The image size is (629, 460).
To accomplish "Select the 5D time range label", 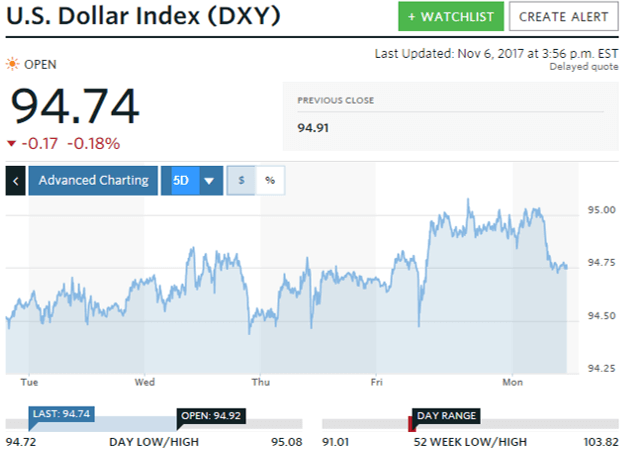I will [x=180, y=181].
